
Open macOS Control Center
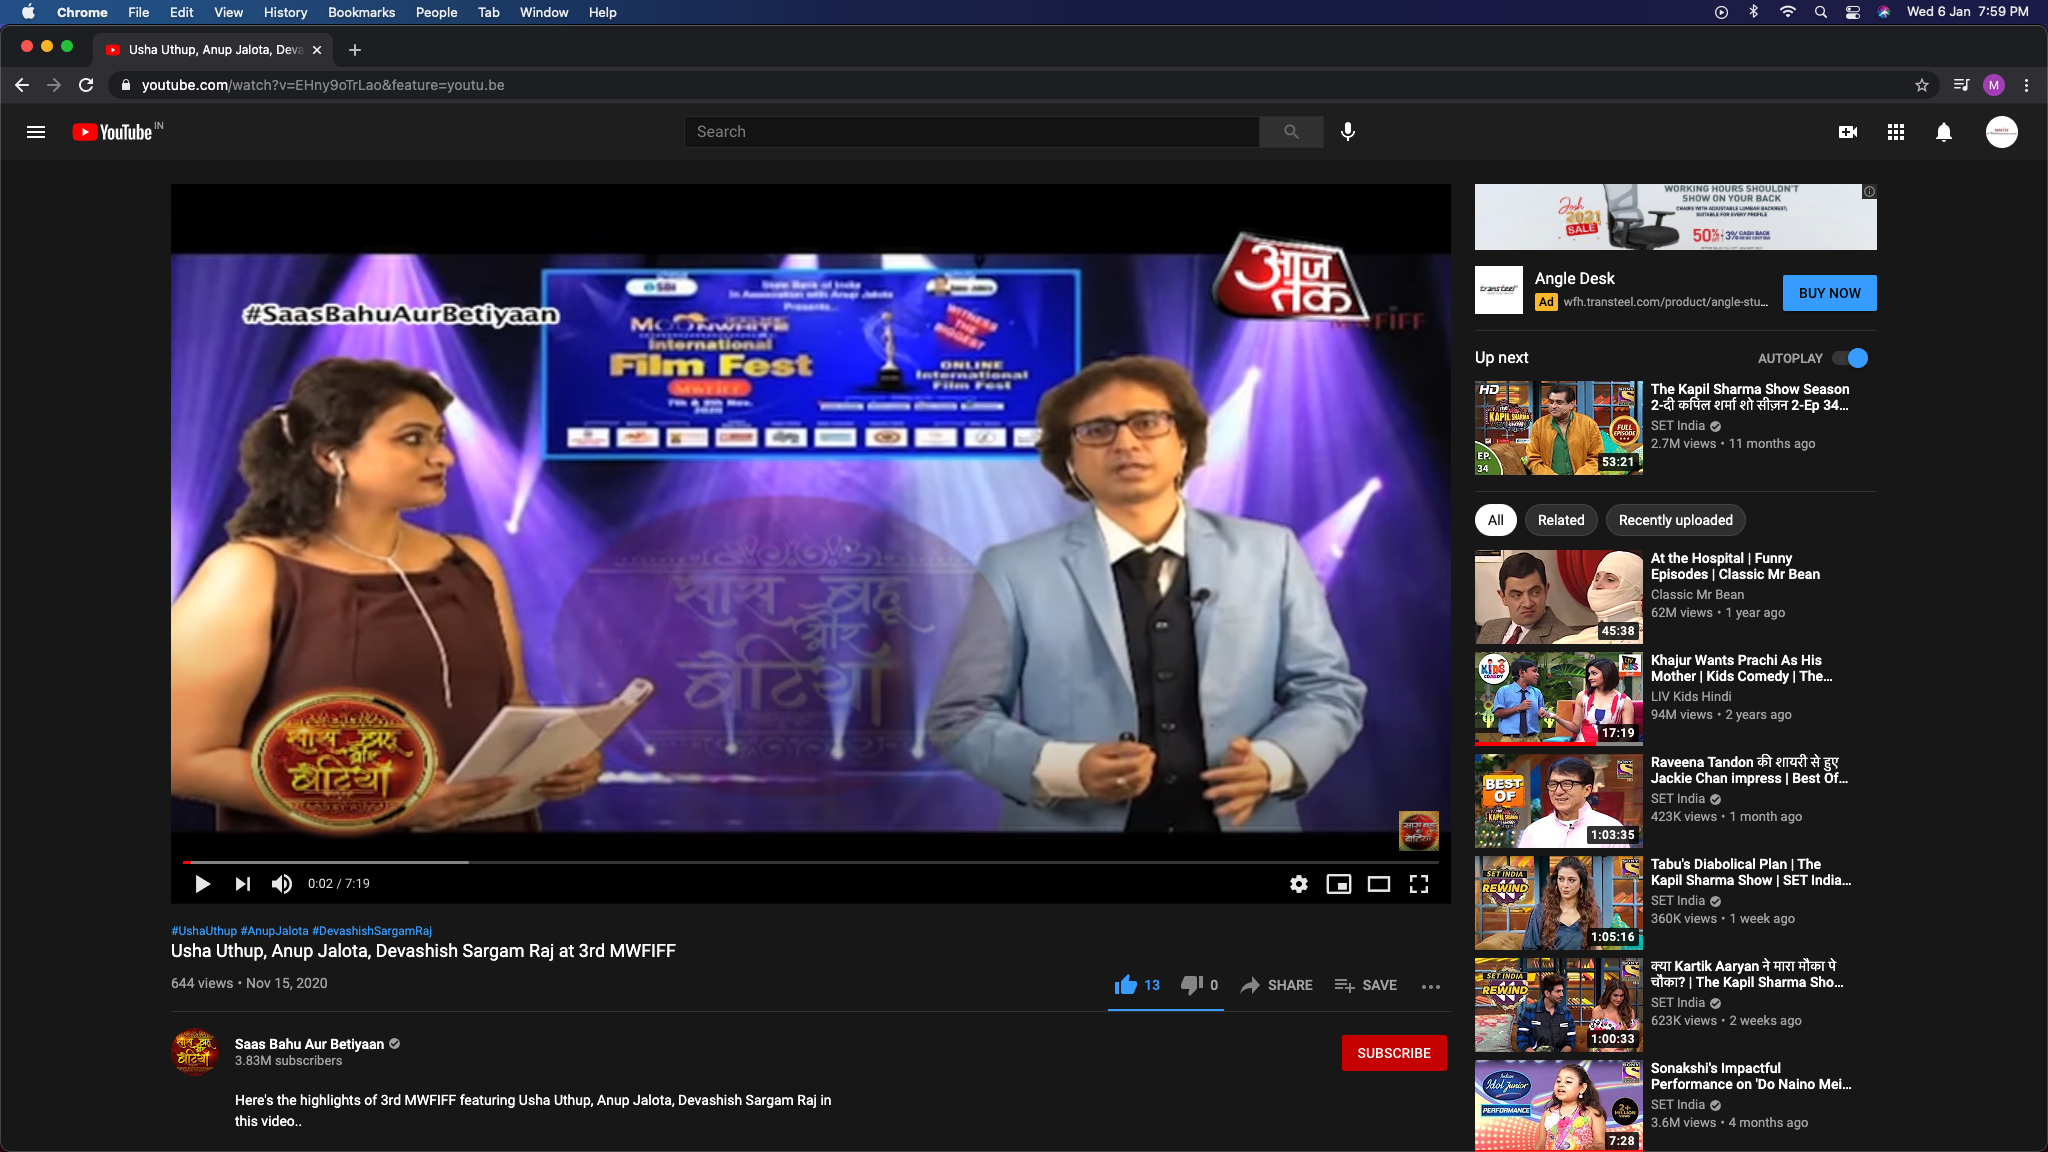(x=1852, y=12)
